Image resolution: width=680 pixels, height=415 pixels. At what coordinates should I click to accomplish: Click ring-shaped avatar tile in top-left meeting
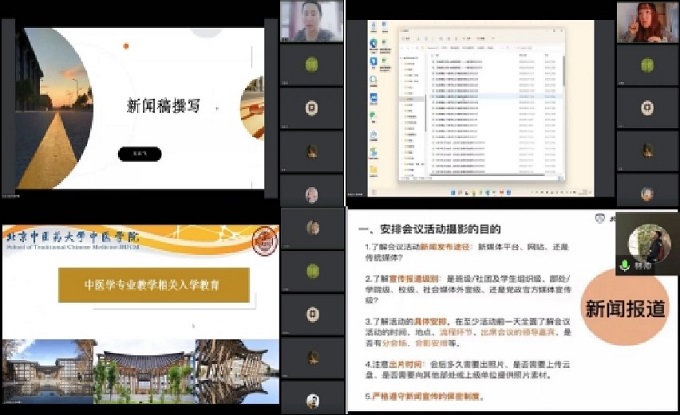click(x=311, y=106)
